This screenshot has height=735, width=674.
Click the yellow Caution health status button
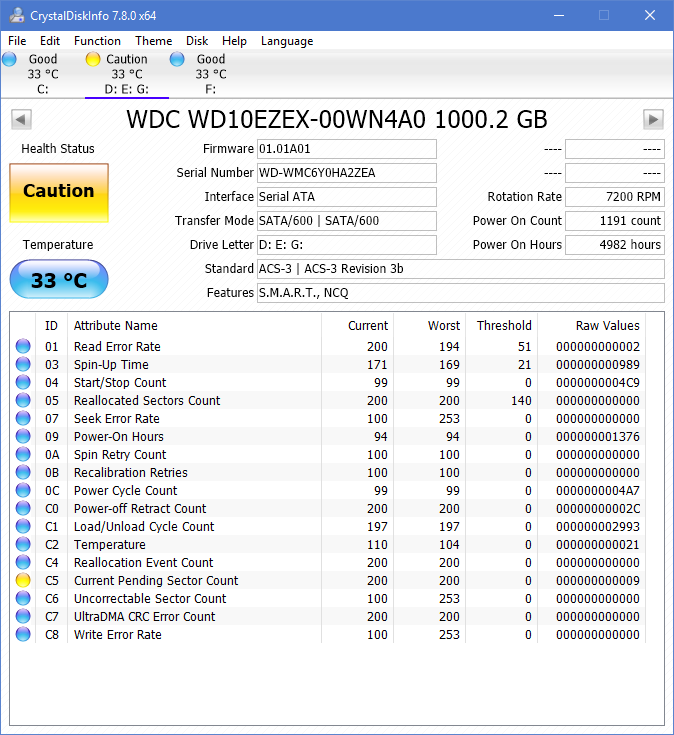click(x=58, y=192)
